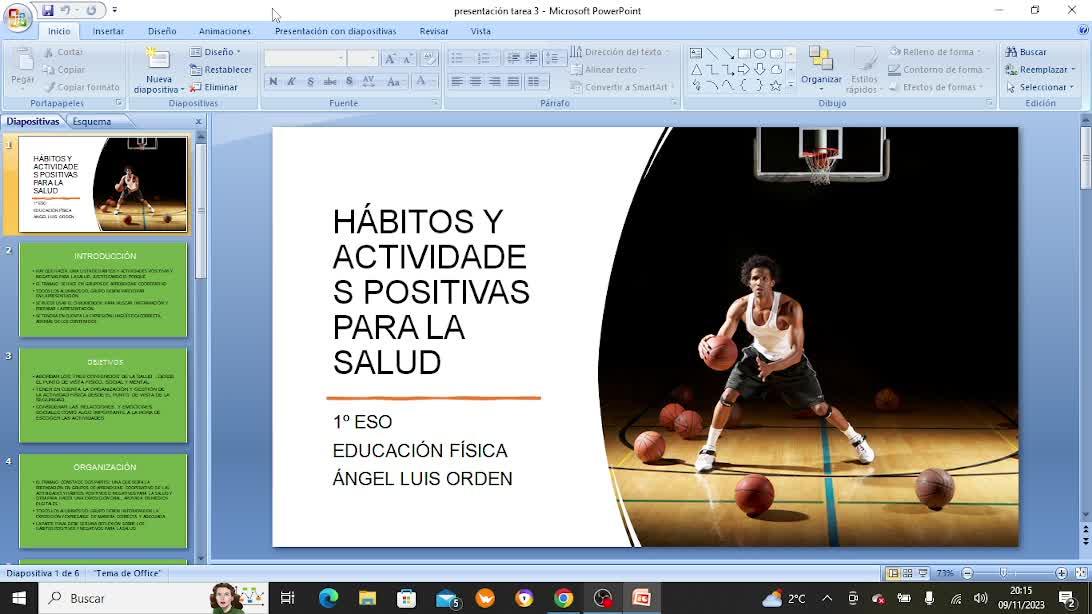Select the OBJETIVOS slide 3 thumbnail
The width and height of the screenshot is (1092, 614).
coord(103,395)
